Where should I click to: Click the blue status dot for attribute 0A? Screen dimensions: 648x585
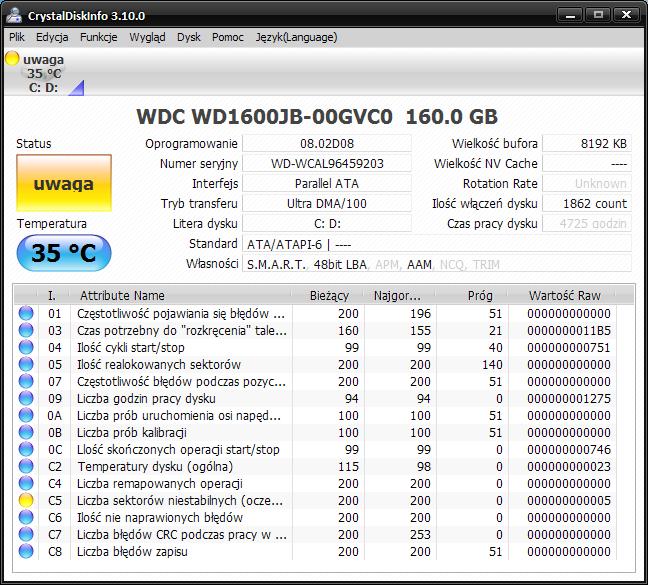click(26, 415)
